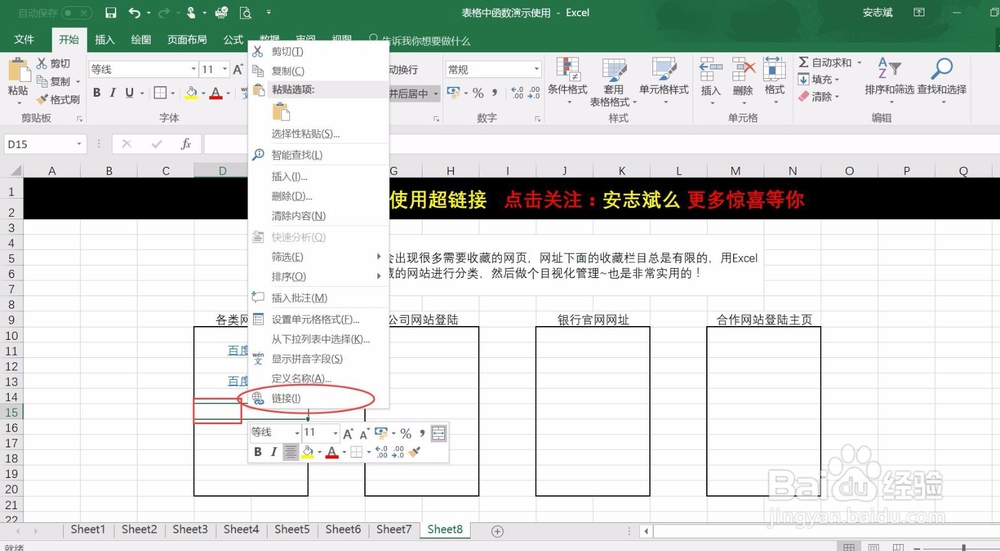Screen dimensions: 1000x551
Task: Choose Paste Special in context menu
Action: point(318,134)
